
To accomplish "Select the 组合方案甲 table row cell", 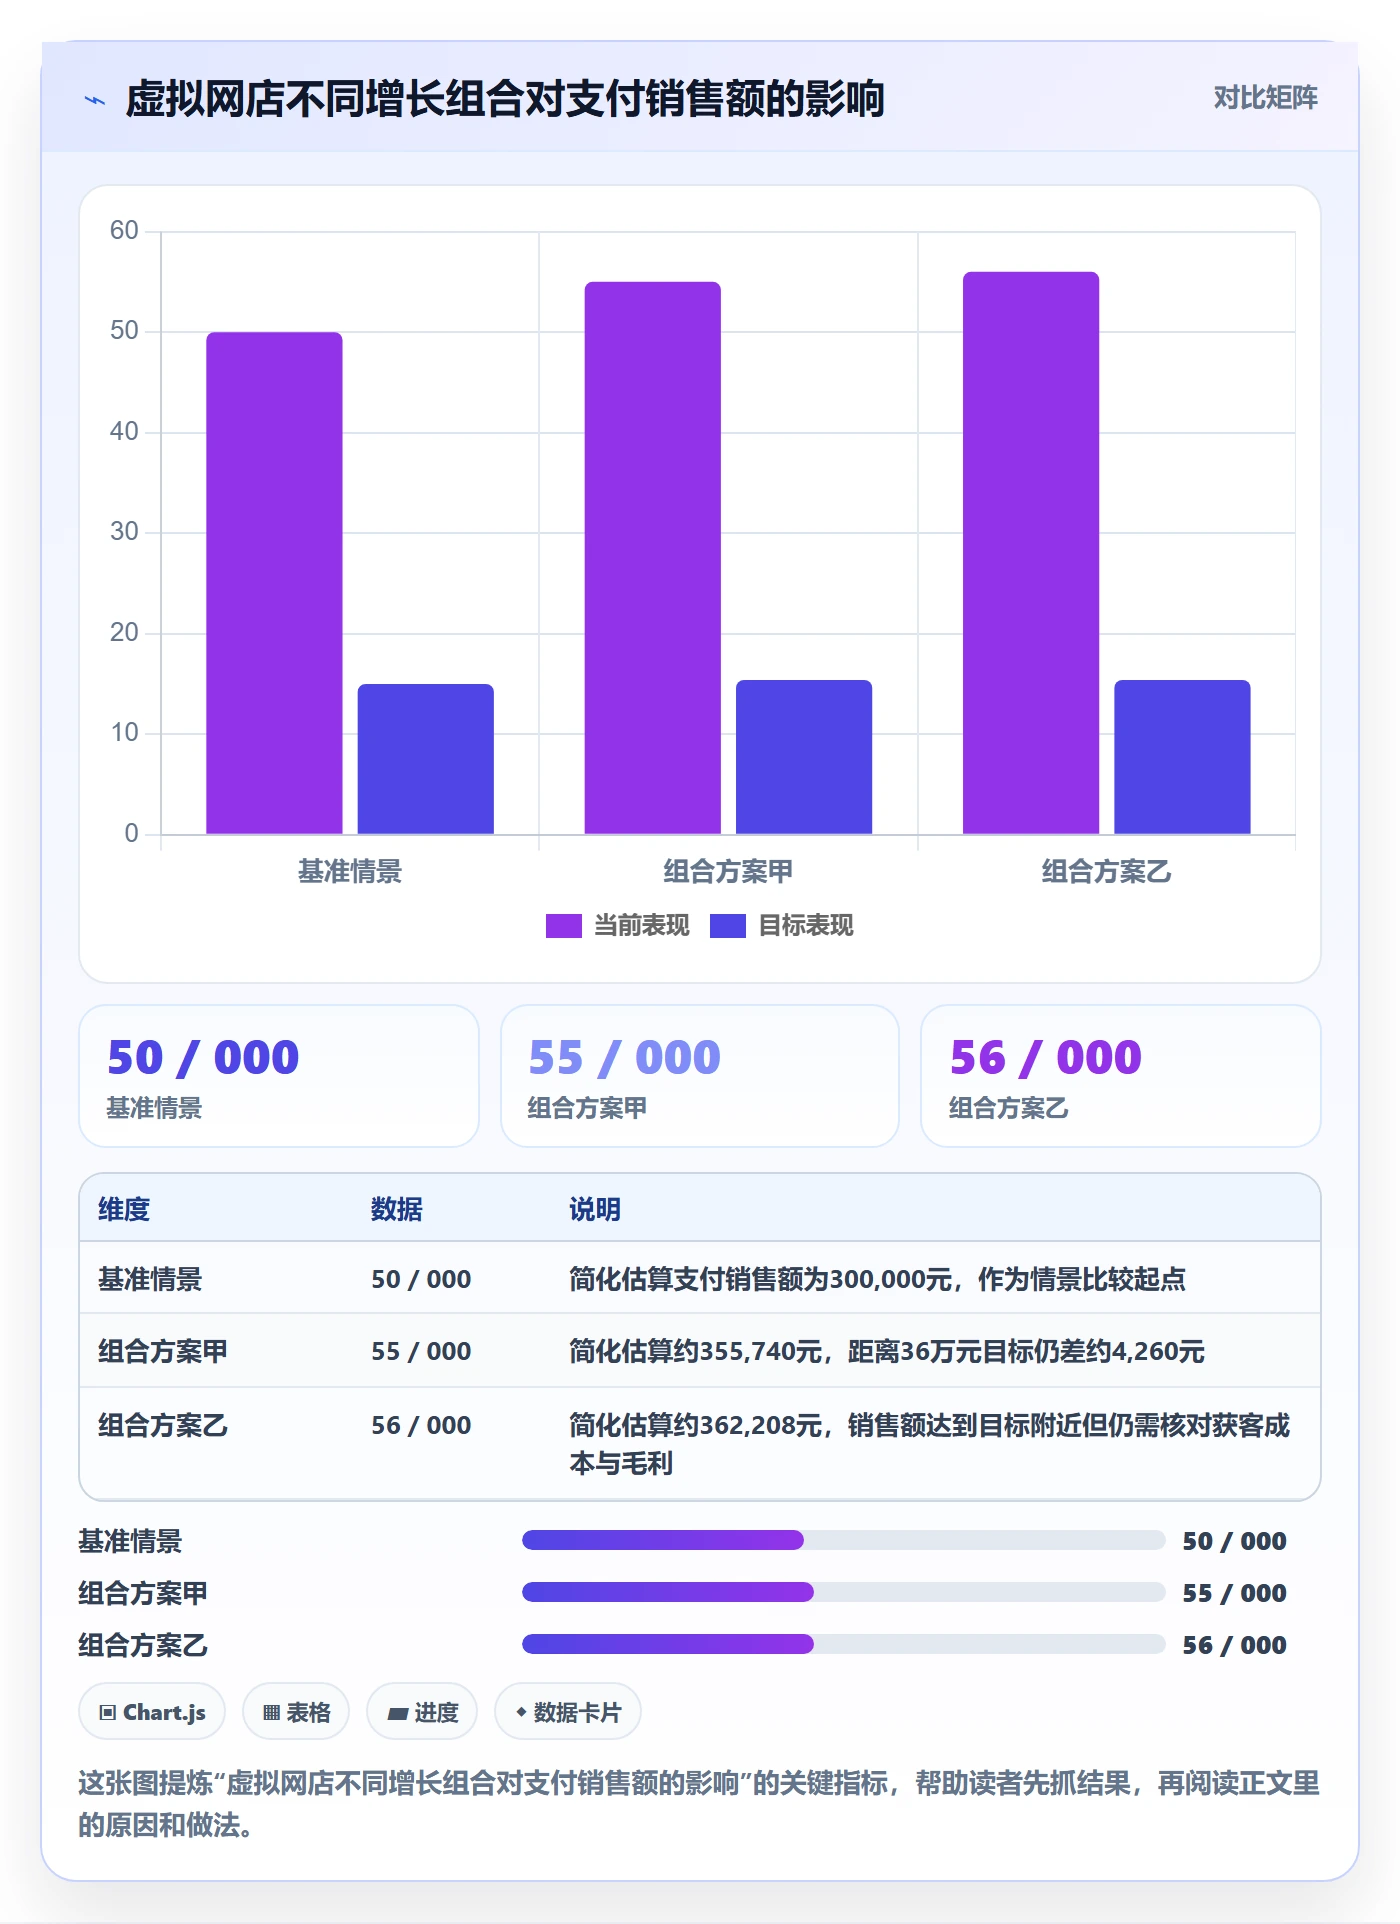I will (x=163, y=1351).
